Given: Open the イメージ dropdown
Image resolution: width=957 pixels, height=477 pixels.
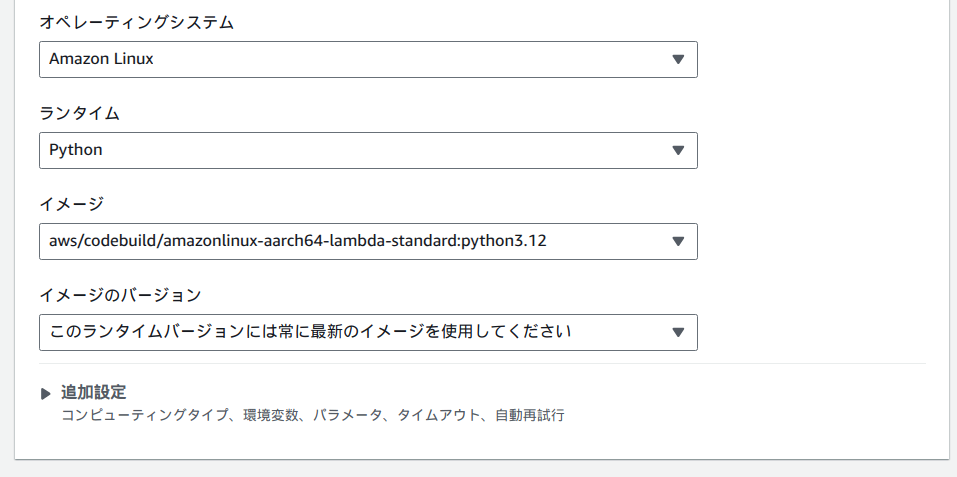Looking at the screenshot, I should tap(368, 241).
